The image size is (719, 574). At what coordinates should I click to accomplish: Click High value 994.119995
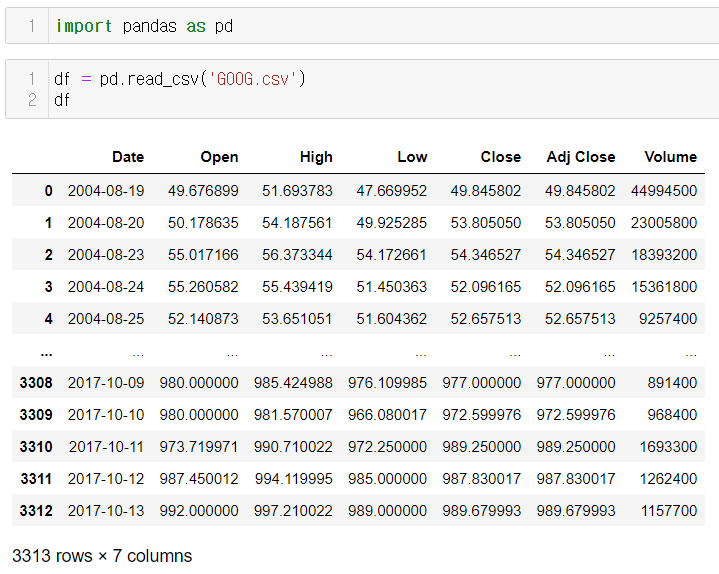click(293, 479)
